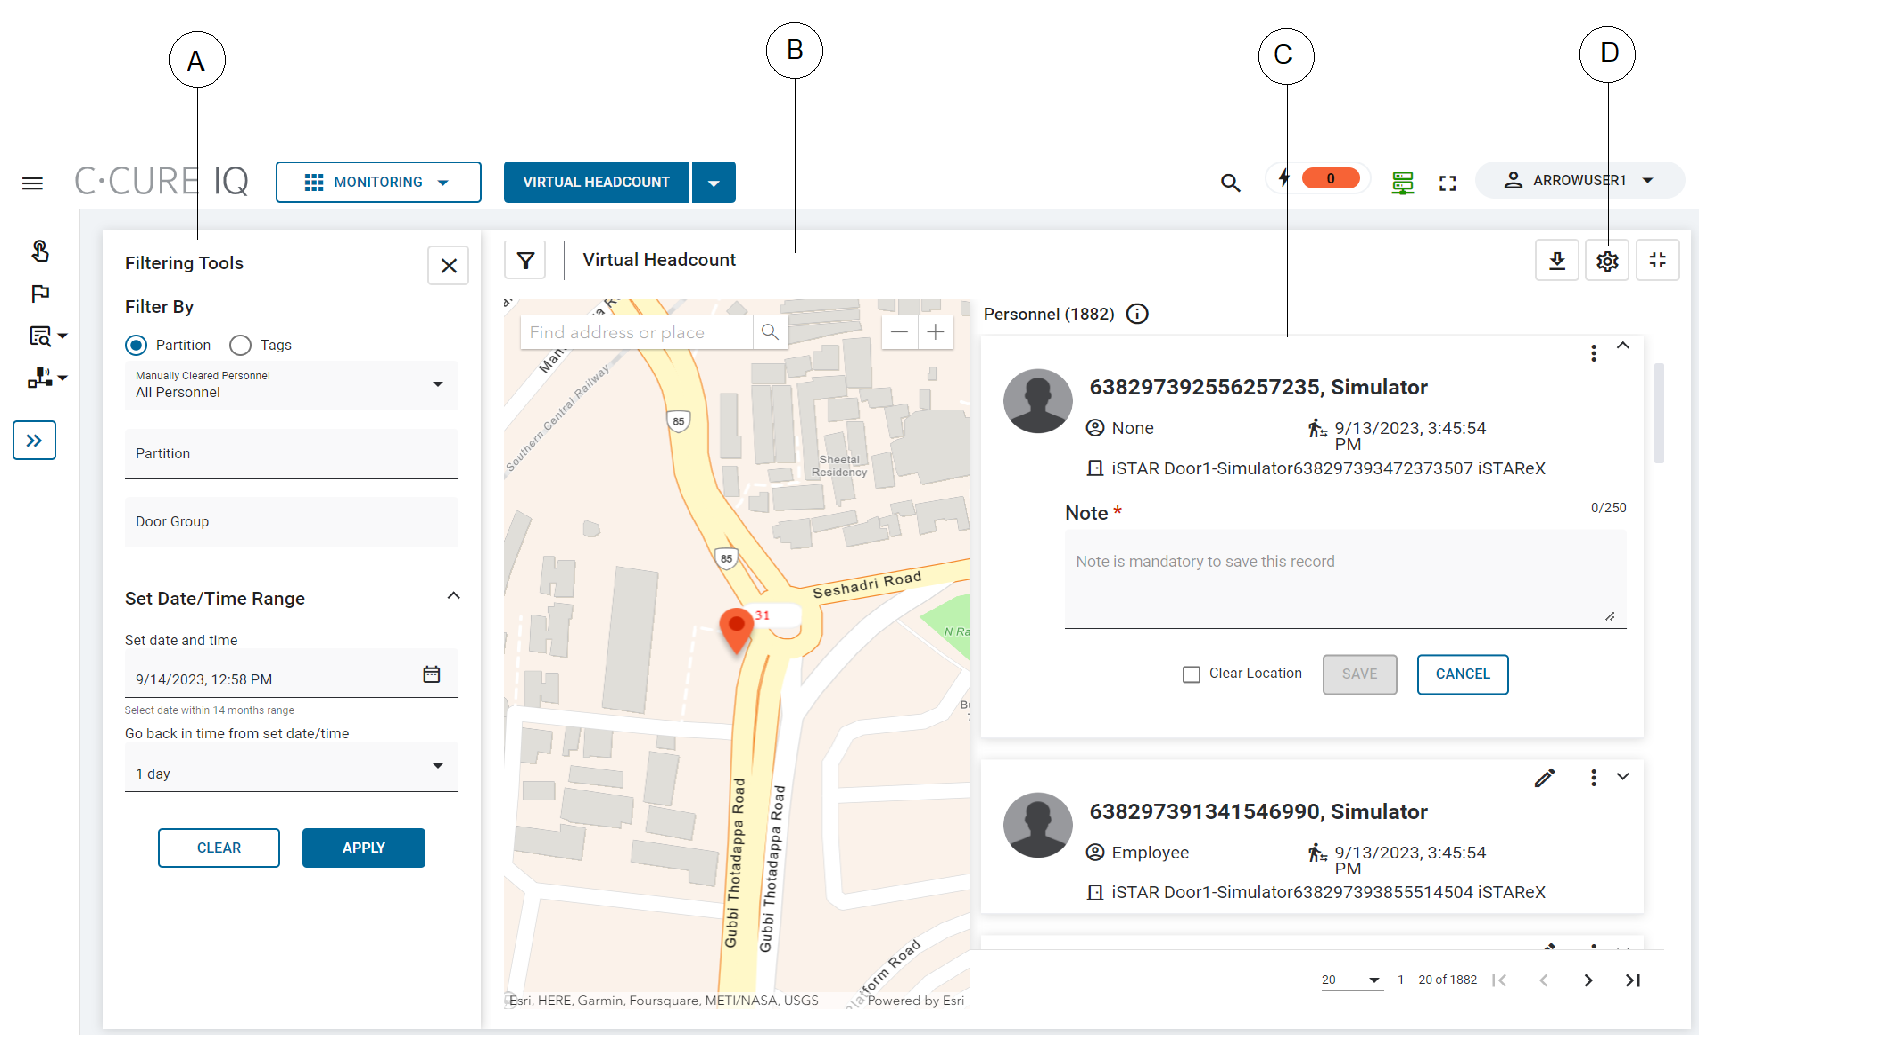
Task: Click the Note text area
Action: [x=1344, y=580]
